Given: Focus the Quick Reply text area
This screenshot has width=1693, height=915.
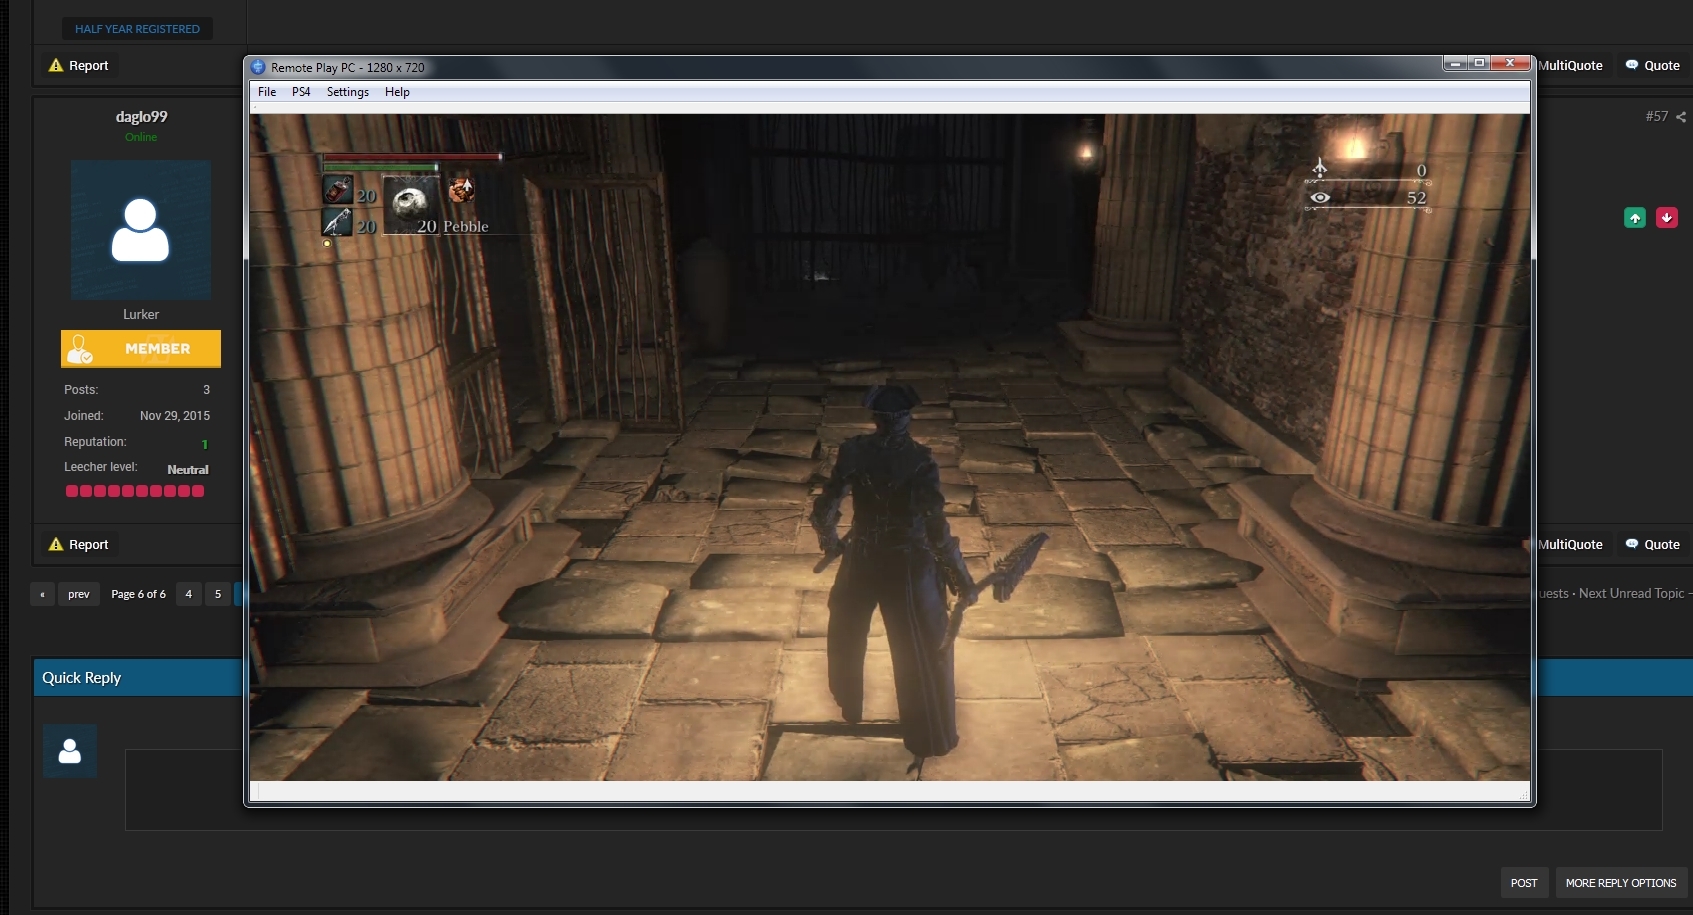Looking at the screenshot, I should point(893,790).
